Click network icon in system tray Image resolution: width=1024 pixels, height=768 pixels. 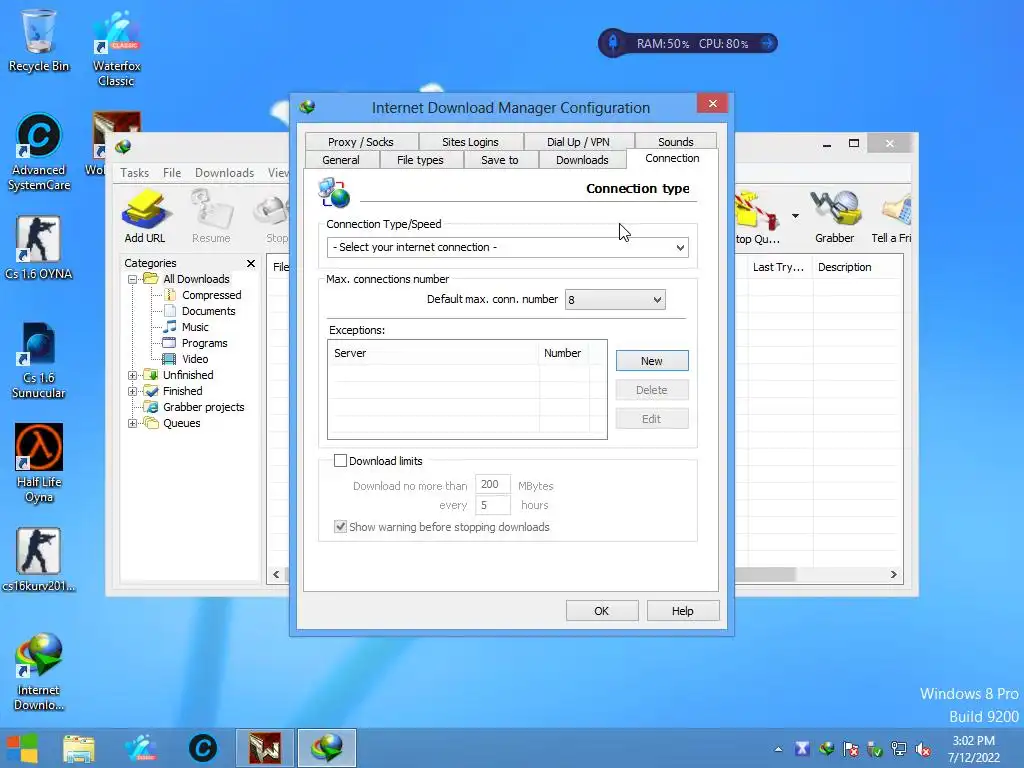point(899,749)
